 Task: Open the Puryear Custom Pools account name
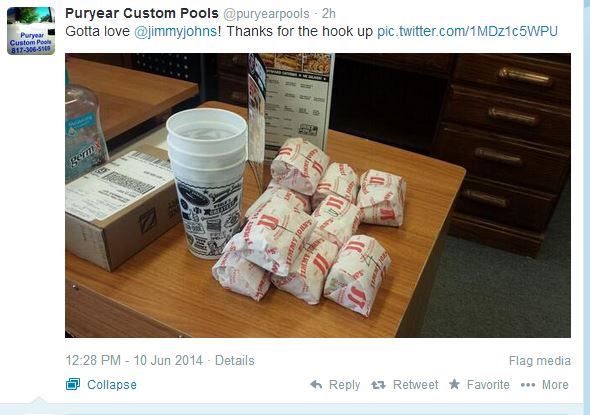pyautogui.click(x=141, y=14)
